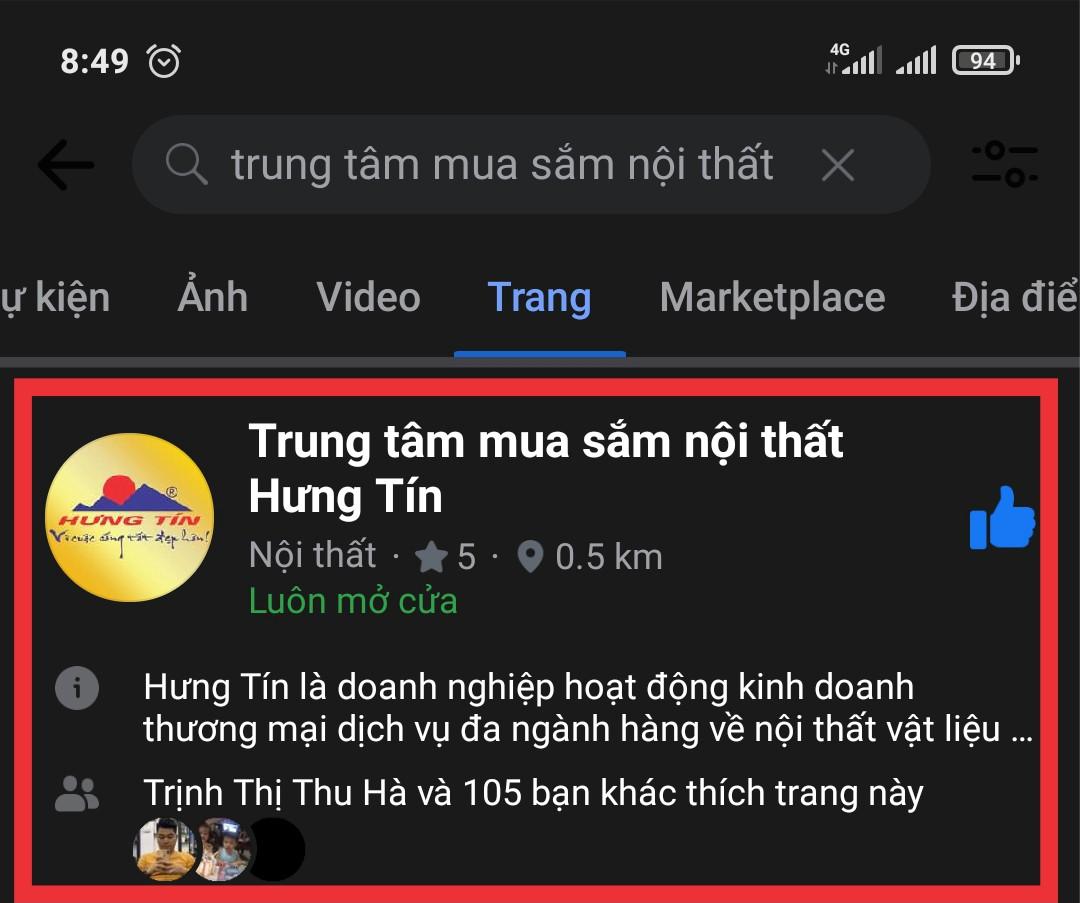
Task: Toggle the blue Like thumbs-up button
Action: tap(1001, 518)
